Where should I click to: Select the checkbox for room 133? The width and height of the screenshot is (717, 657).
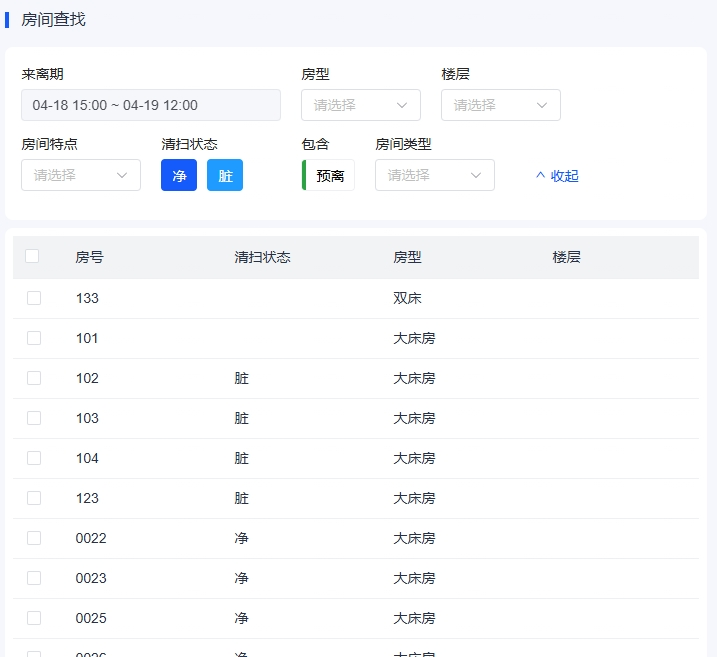pos(34,298)
